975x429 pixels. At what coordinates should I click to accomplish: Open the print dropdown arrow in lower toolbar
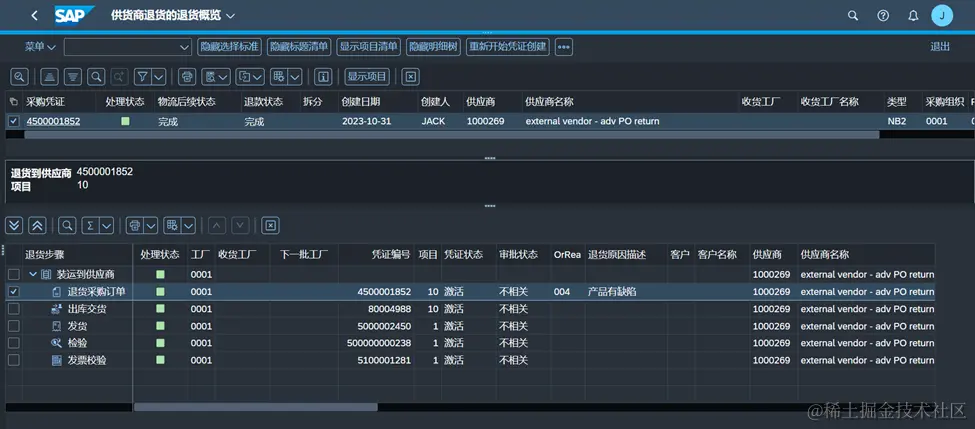tap(150, 225)
